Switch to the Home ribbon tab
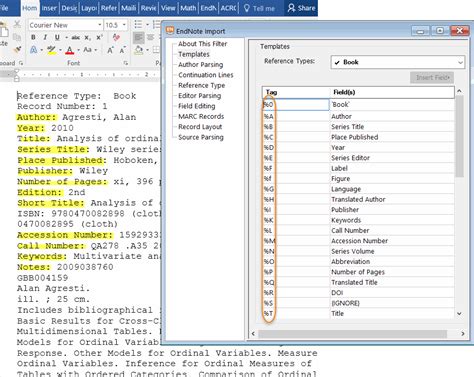 pyautogui.click(x=30, y=8)
